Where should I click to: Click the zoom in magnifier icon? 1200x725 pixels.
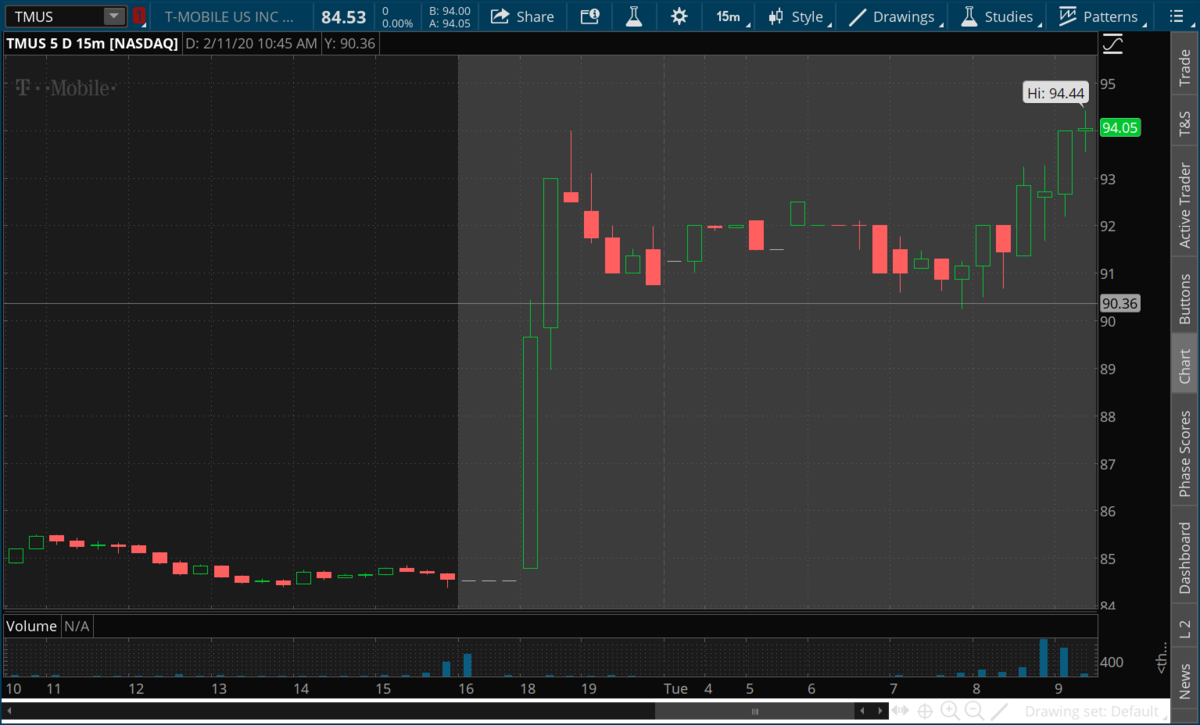point(950,711)
